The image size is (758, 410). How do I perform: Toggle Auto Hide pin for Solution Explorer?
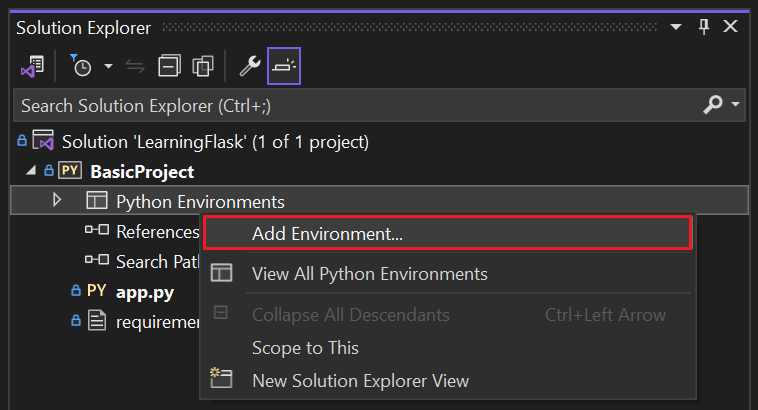[703, 27]
